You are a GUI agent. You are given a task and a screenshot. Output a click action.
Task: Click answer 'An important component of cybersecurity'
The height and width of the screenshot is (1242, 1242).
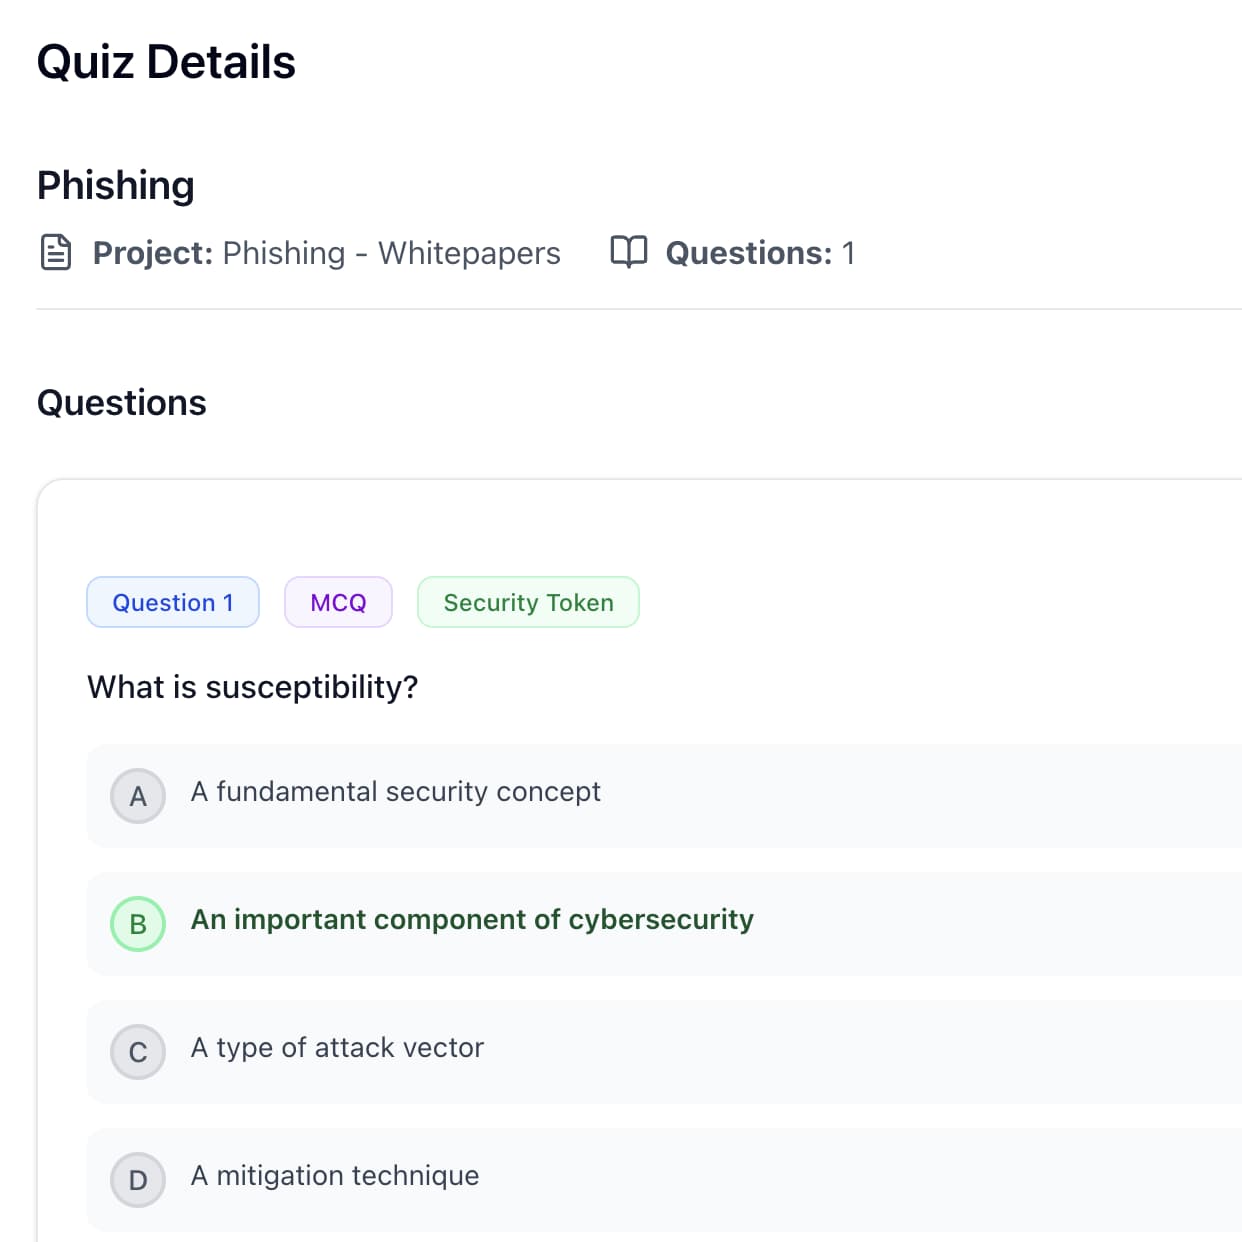(x=472, y=920)
